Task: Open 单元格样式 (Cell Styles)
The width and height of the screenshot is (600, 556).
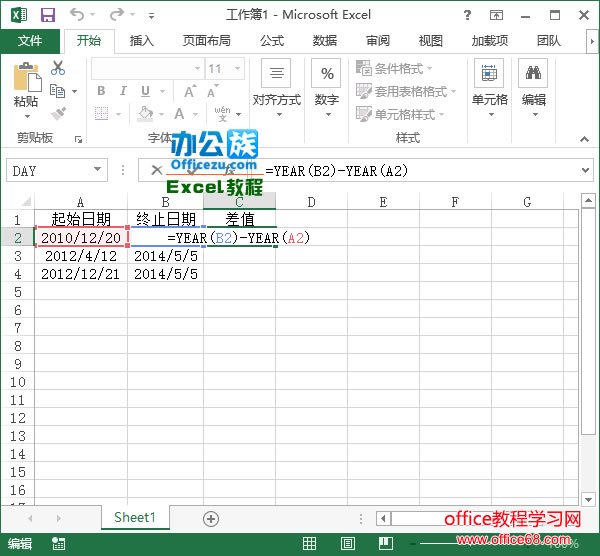Action: point(400,114)
